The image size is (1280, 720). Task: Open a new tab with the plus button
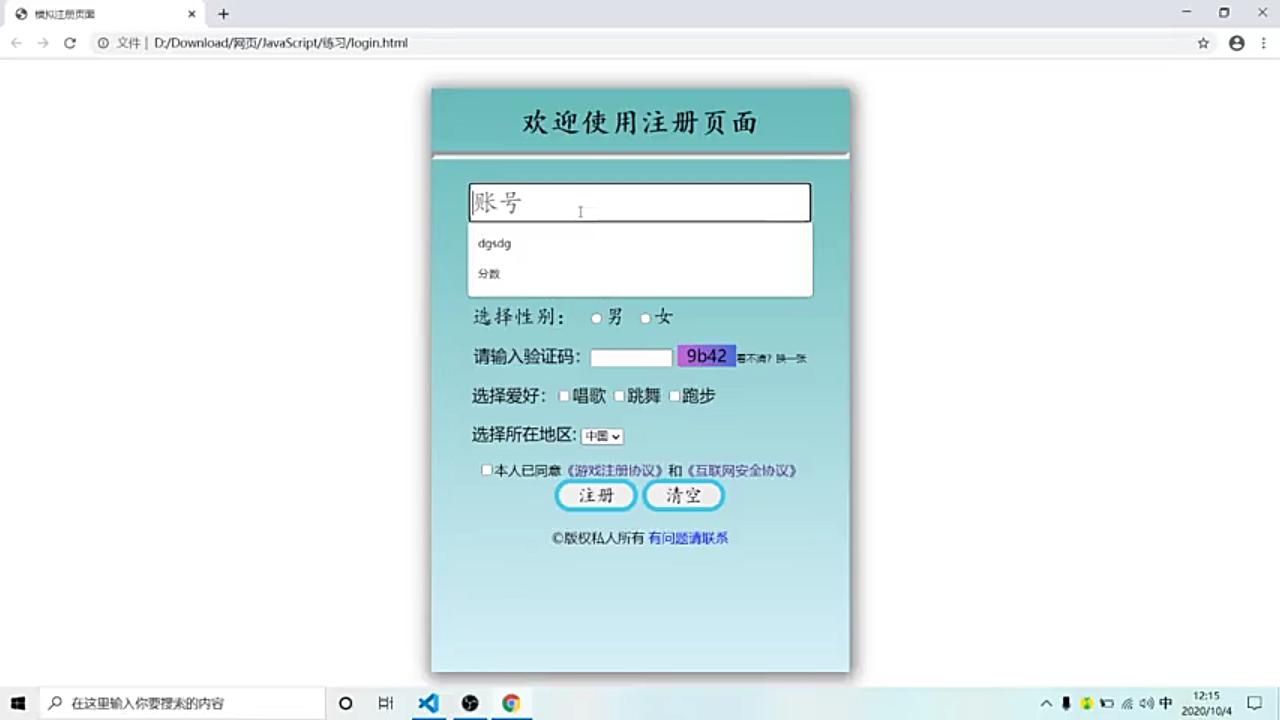pyautogui.click(x=223, y=14)
